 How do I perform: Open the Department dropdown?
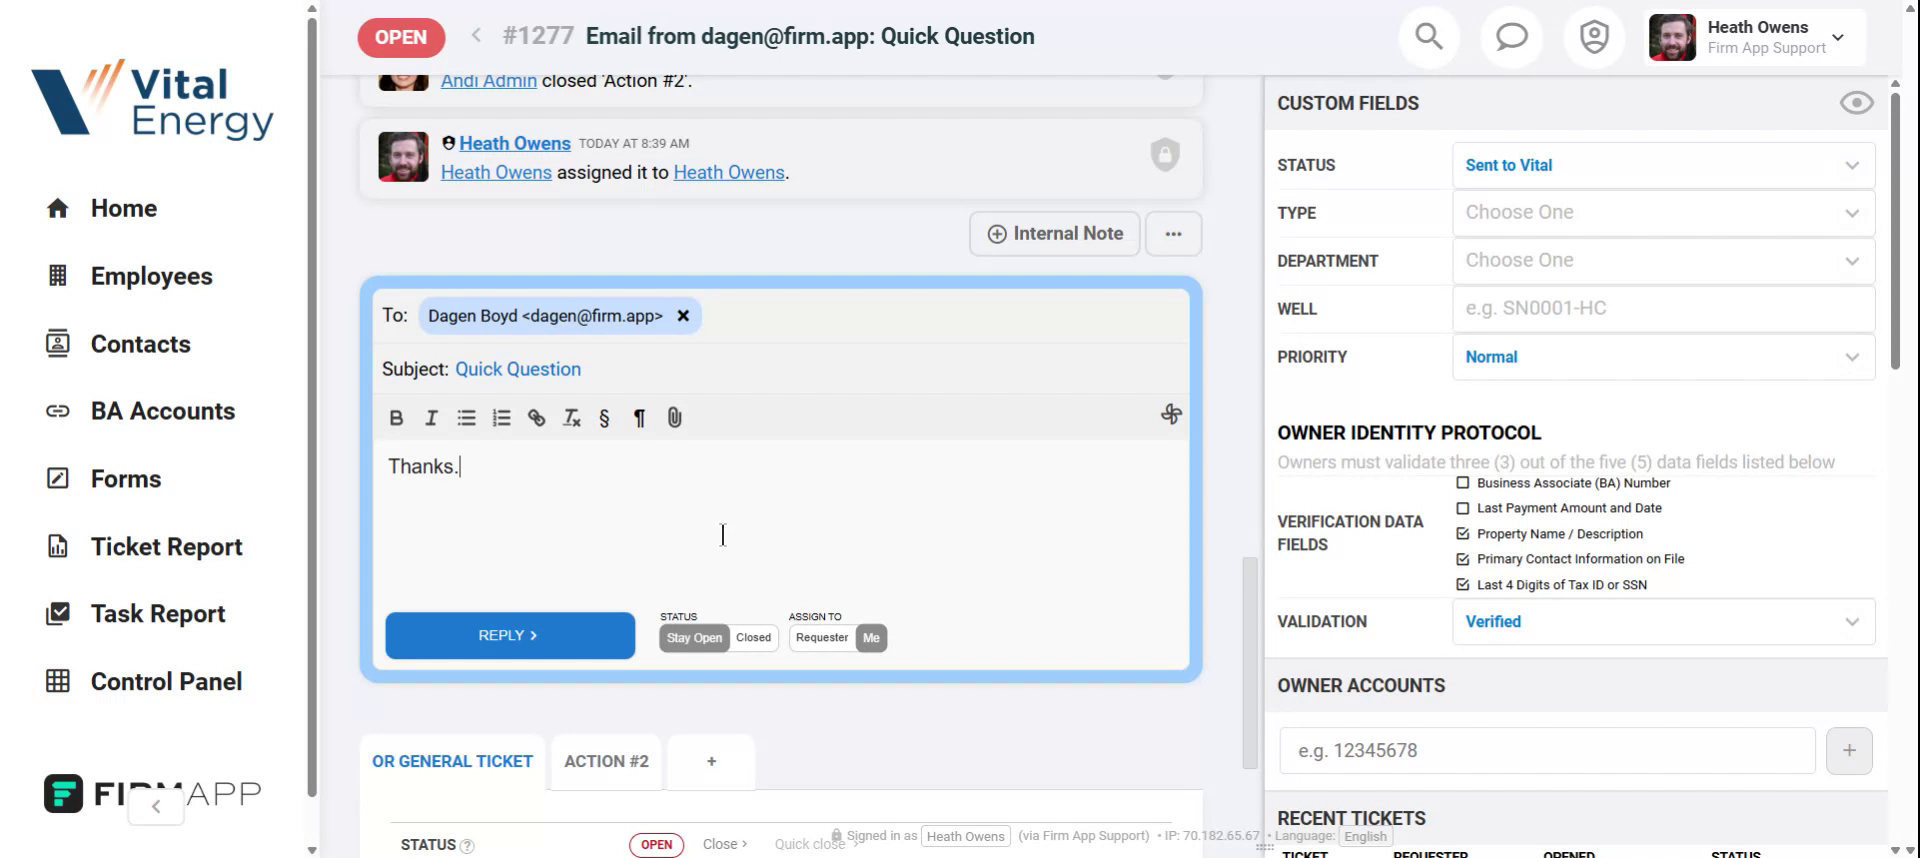[1663, 261]
